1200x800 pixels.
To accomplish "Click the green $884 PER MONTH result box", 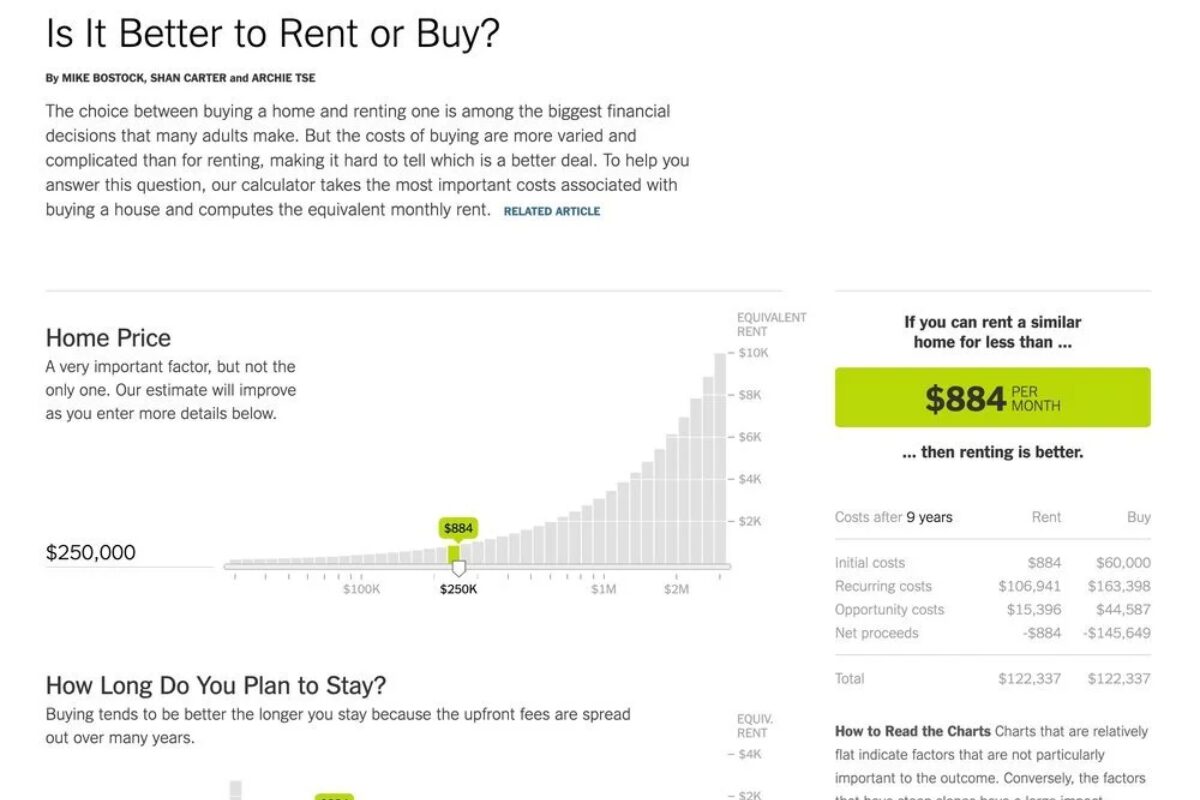I will pos(992,397).
